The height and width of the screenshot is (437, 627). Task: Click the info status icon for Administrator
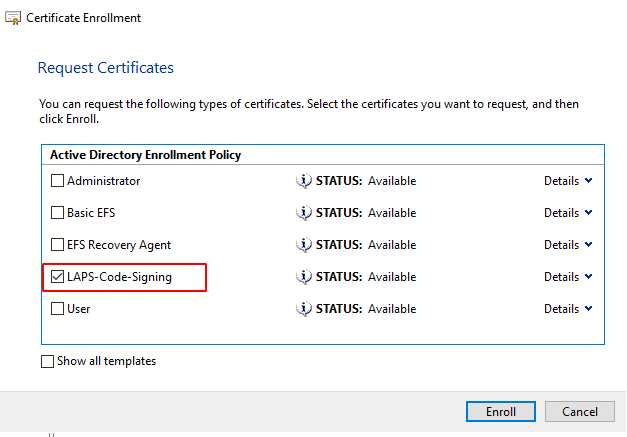tap(304, 181)
